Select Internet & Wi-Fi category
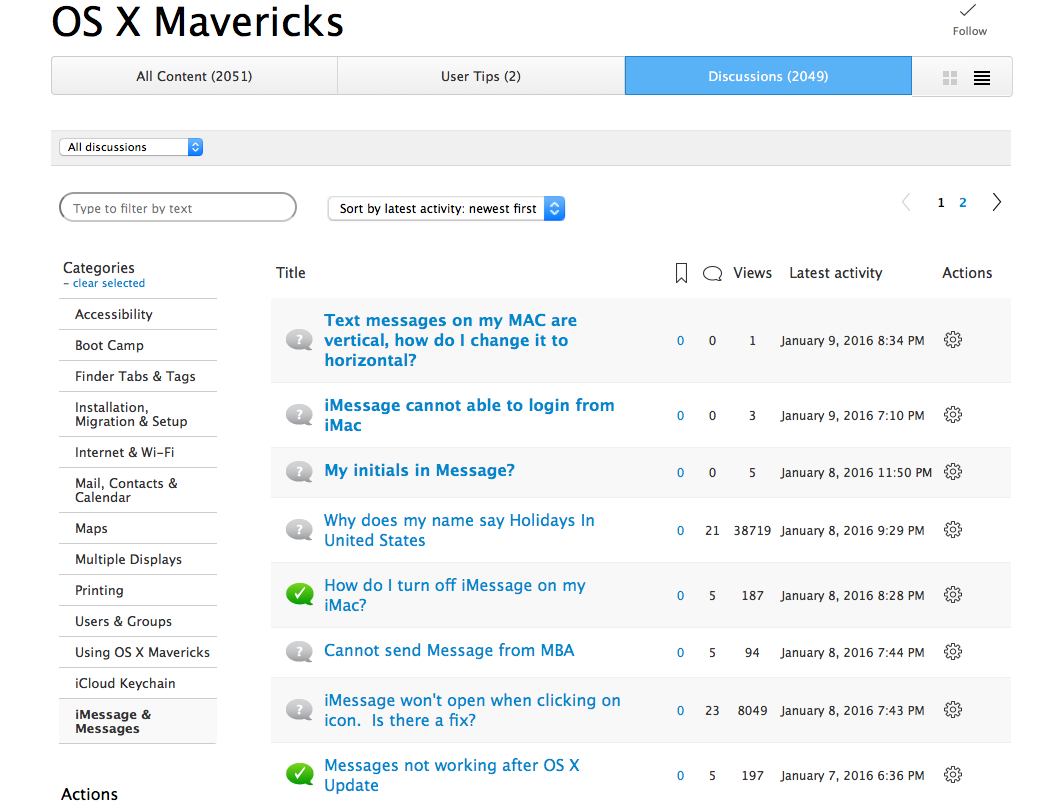This screenshot has height=801, width=1048. pyautogui.click(x=138, y=453)
